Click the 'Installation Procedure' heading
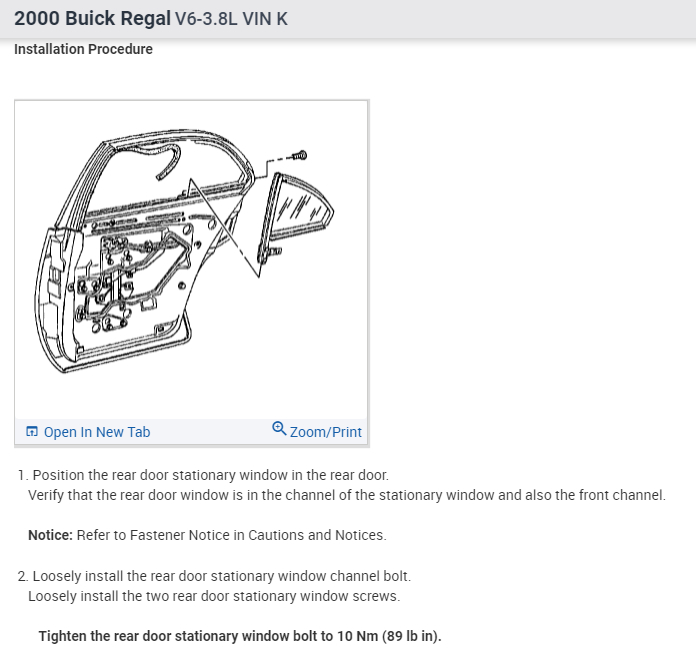Image resolution: width=696 pixels, height=657 pixels. (83, 49)
